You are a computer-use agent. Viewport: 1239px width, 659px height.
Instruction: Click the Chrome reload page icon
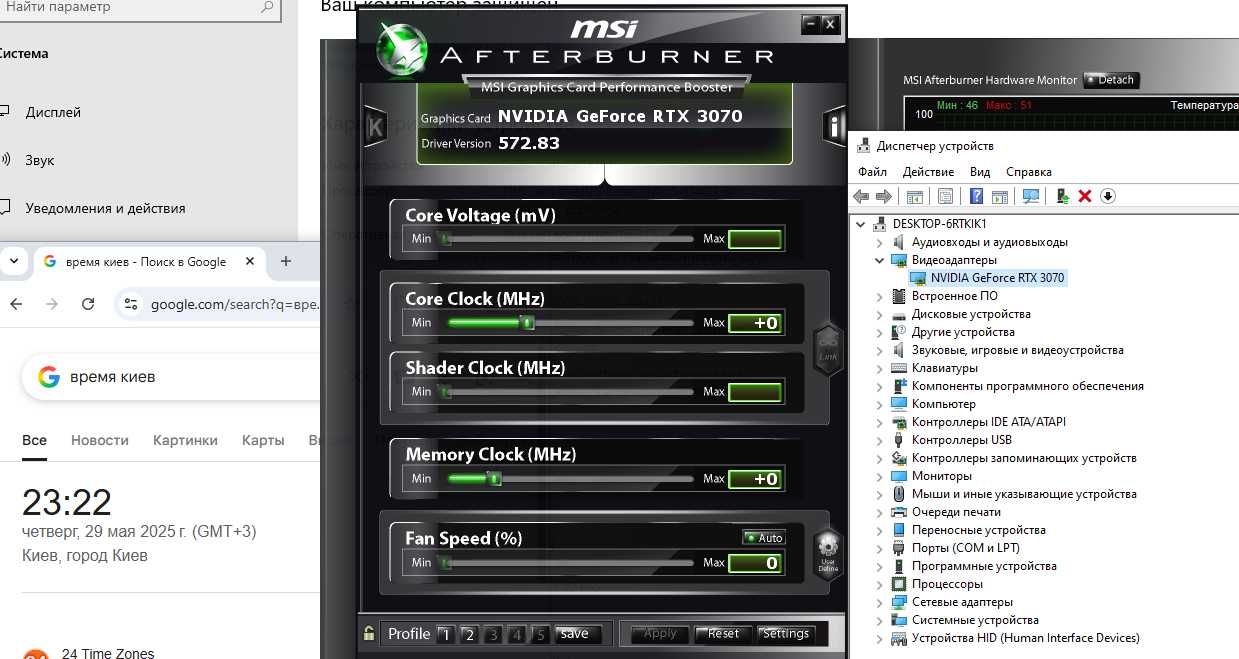[88, 304]
